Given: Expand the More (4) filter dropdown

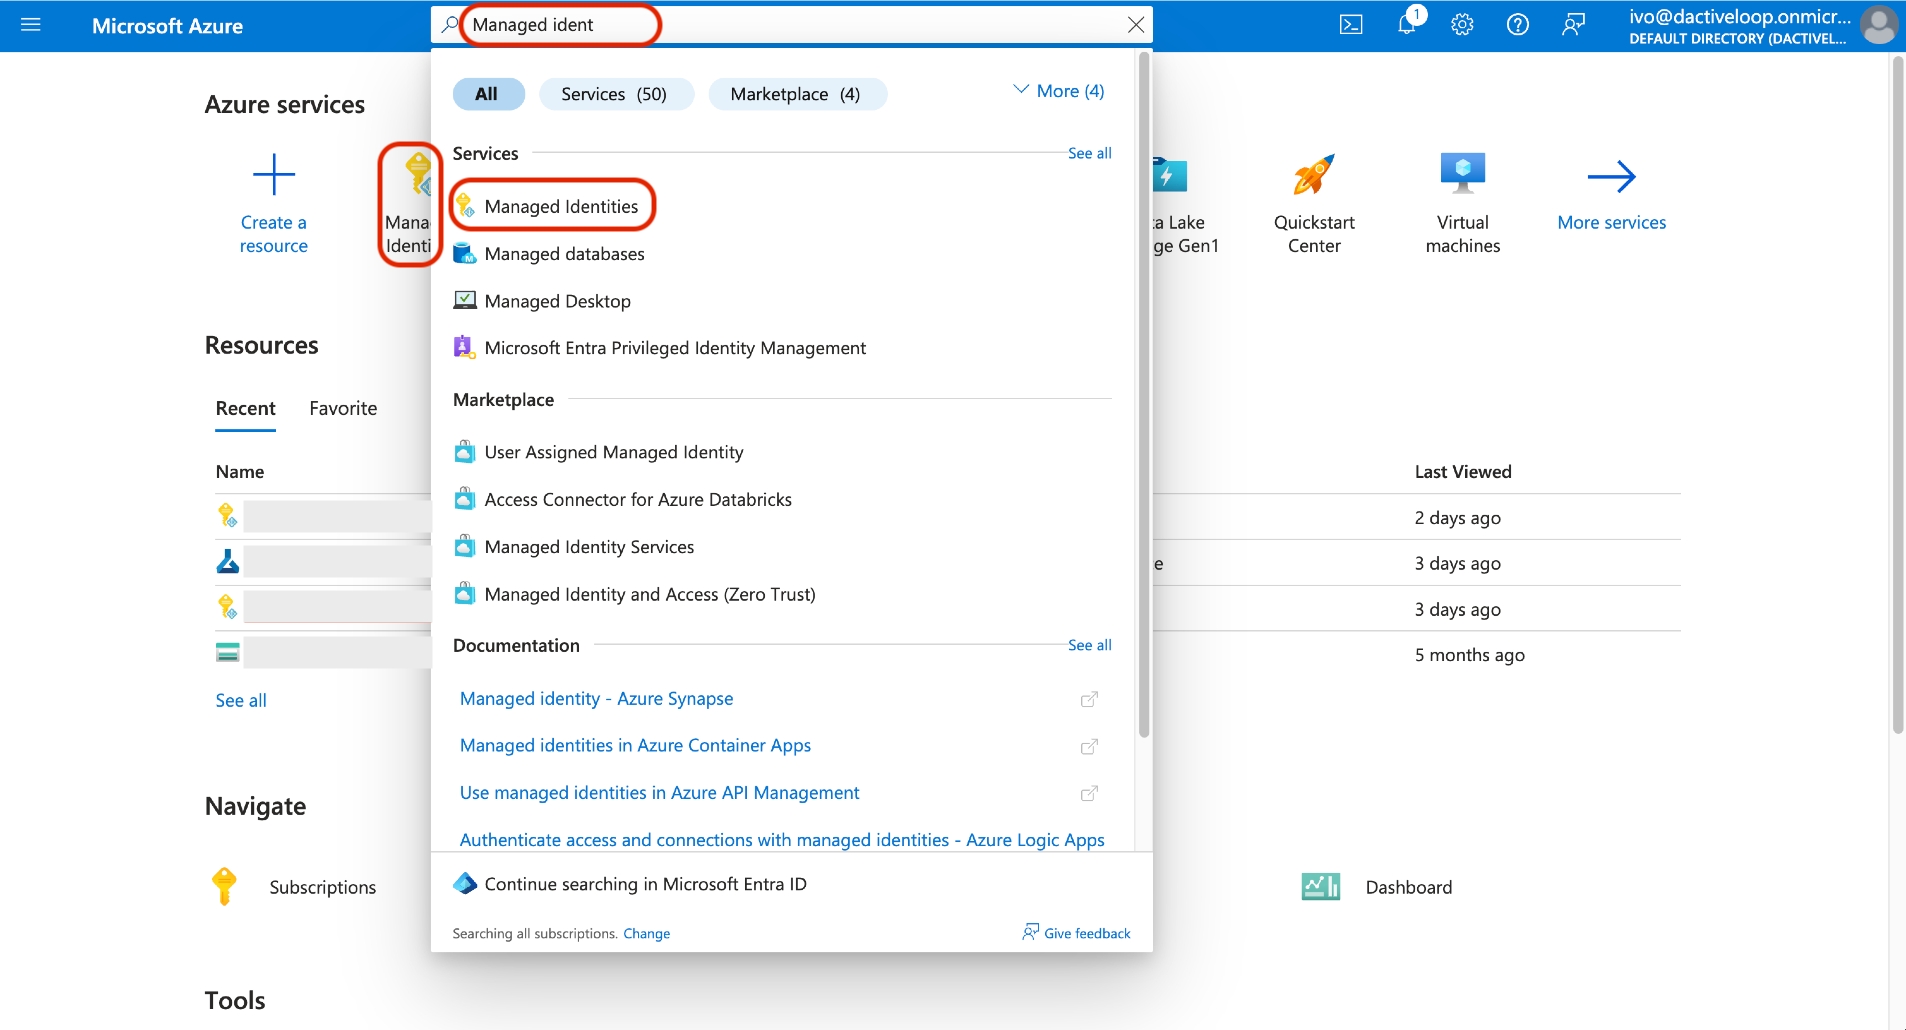Looking at the screenshot, I should pos(1059,91).
